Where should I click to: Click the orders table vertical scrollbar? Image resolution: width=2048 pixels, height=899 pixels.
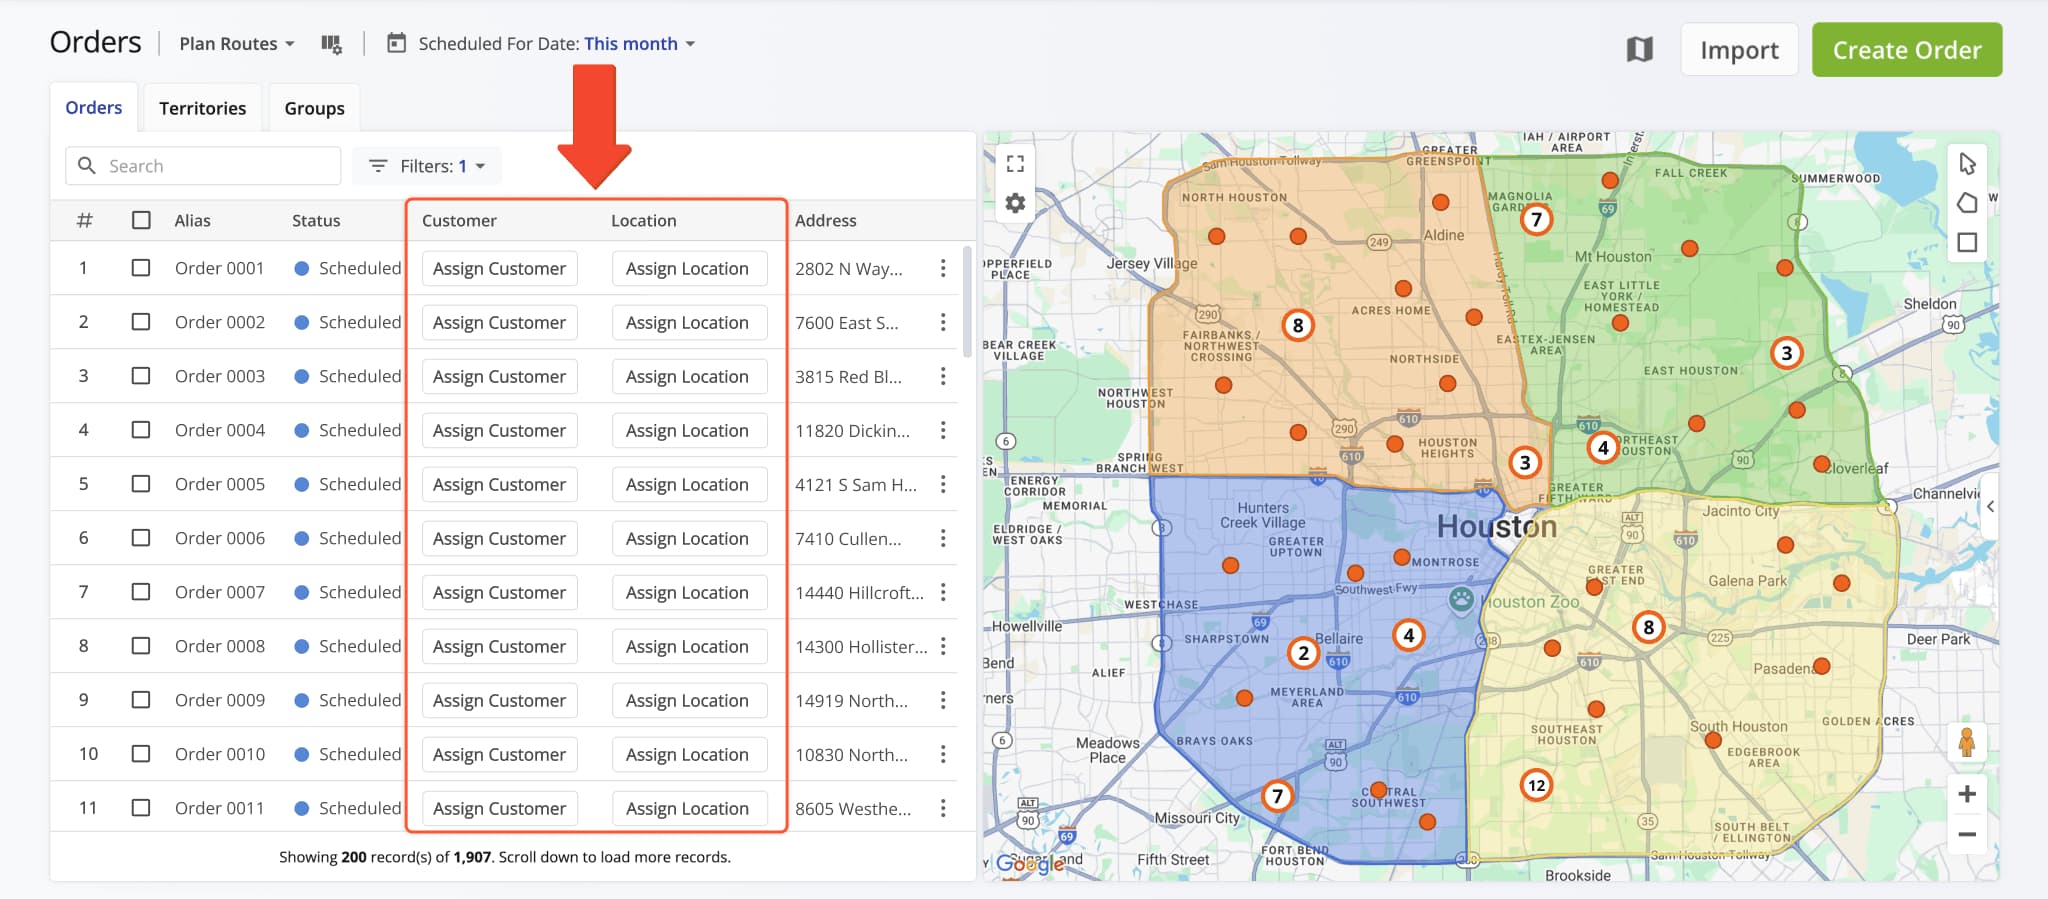(967, 302)
